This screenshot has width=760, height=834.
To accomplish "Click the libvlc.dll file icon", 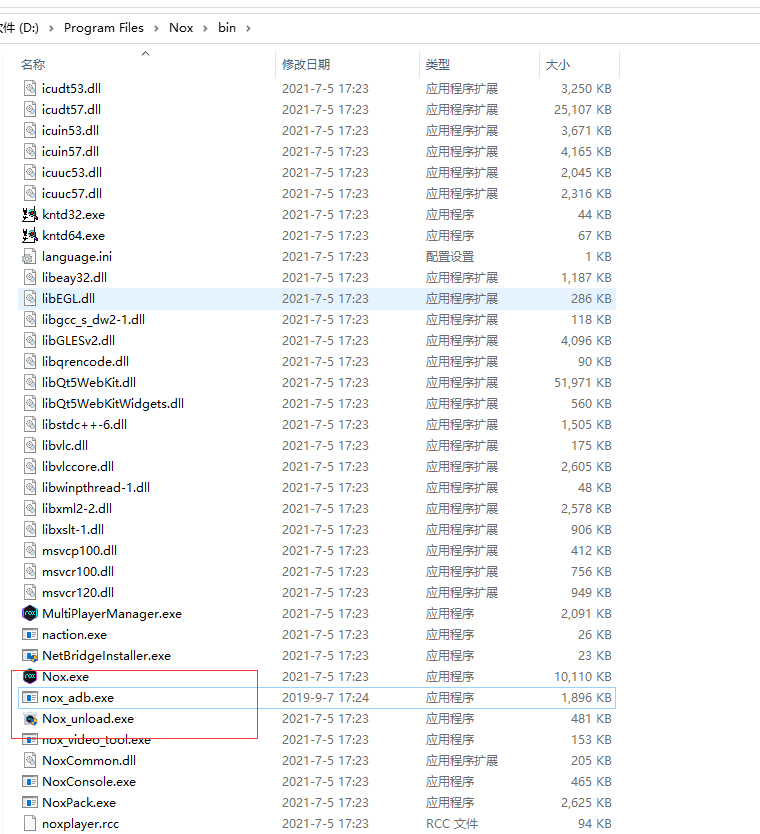I will click(x=30, y=445).
